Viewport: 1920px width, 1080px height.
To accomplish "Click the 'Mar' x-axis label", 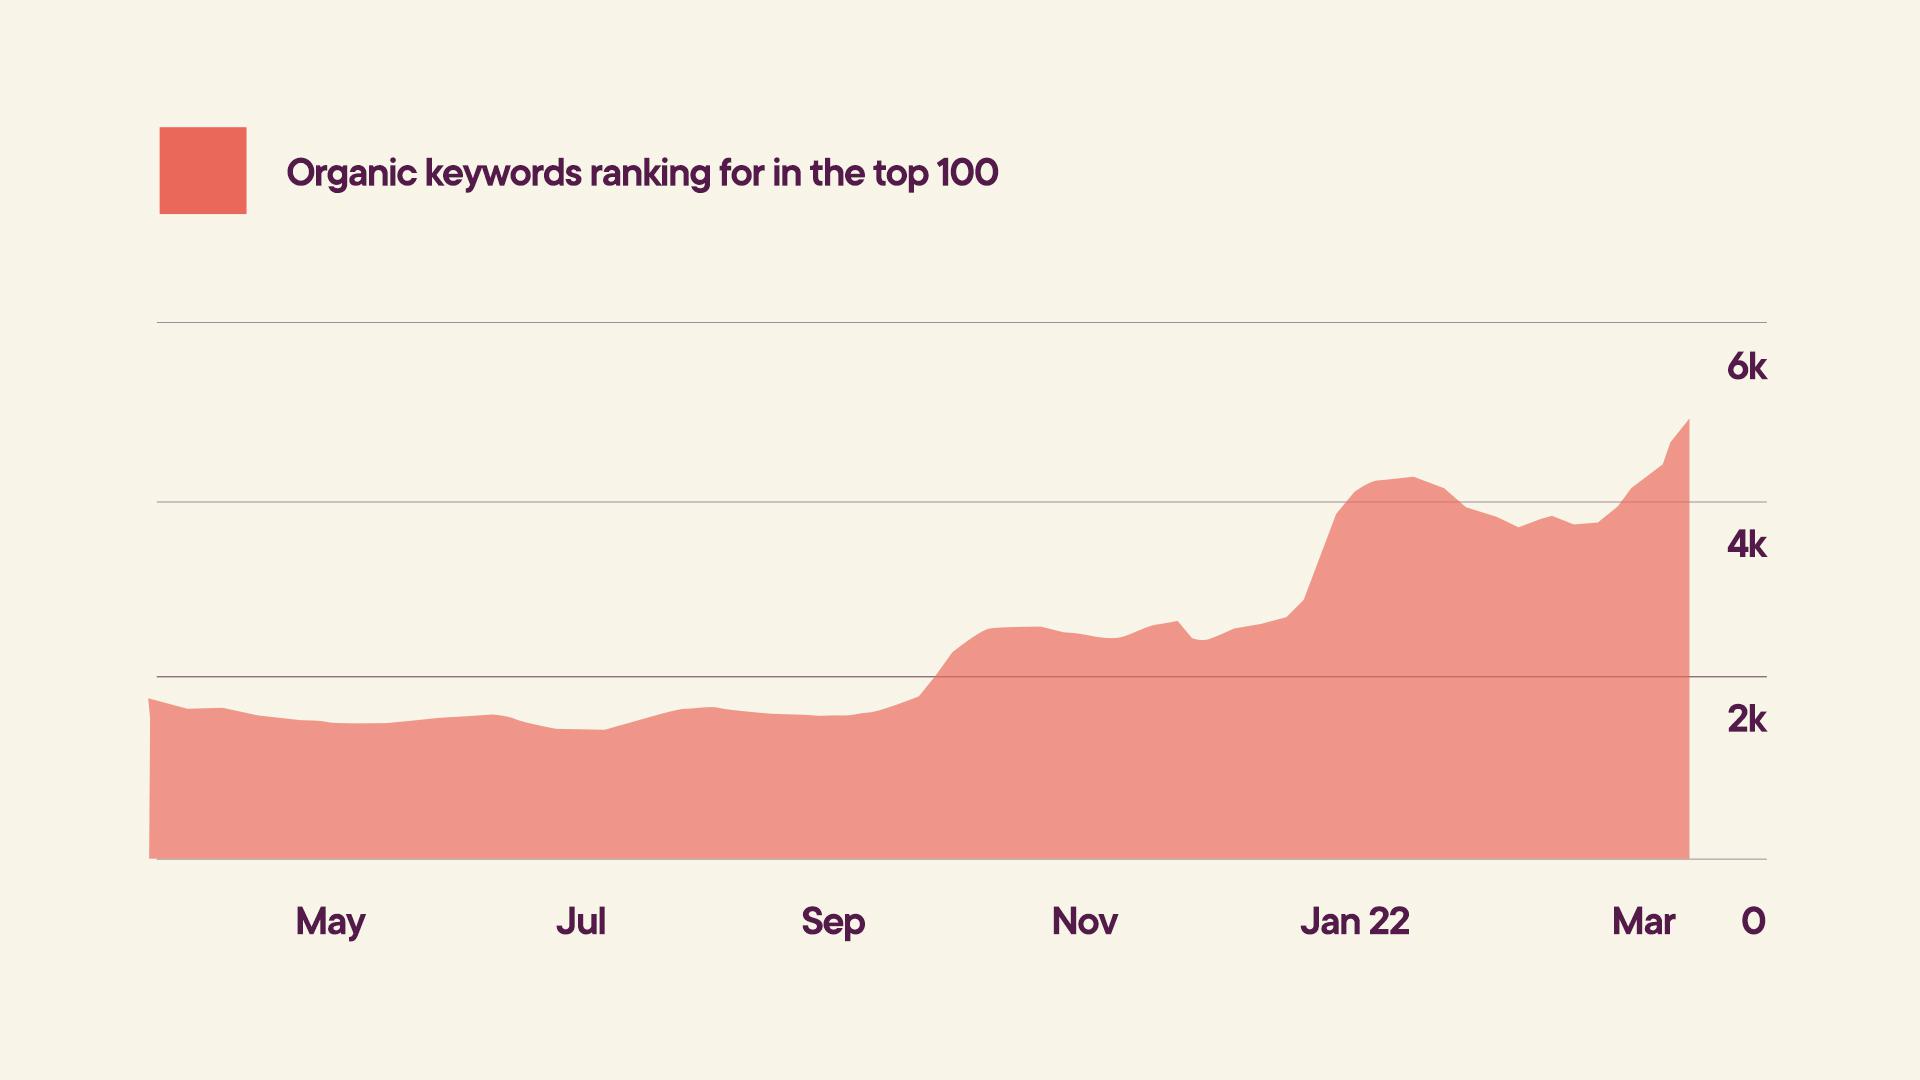I will point(1644,921).
